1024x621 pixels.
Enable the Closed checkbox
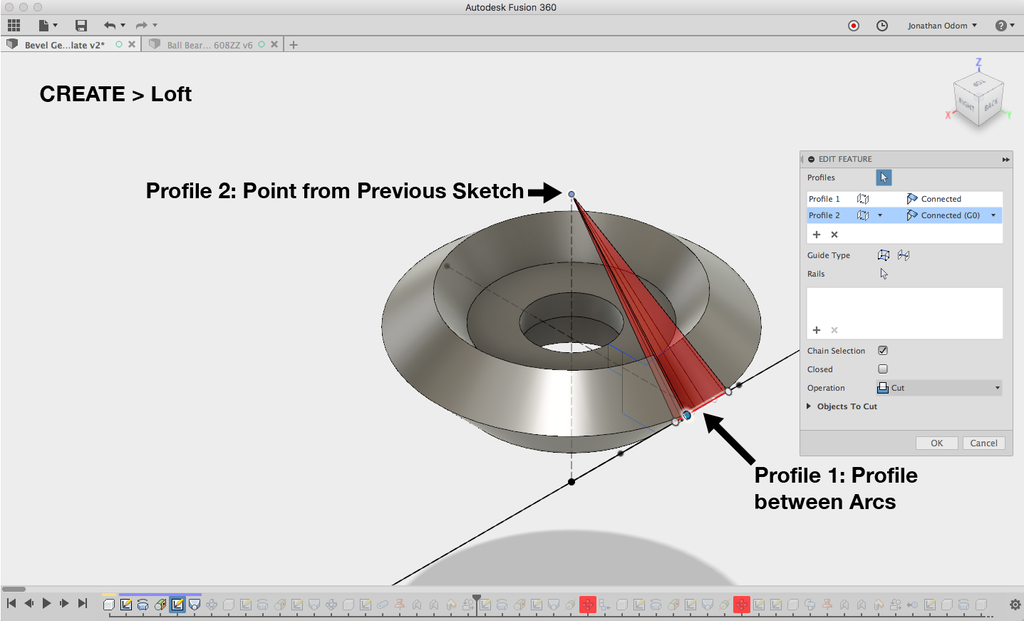[883, 369]
